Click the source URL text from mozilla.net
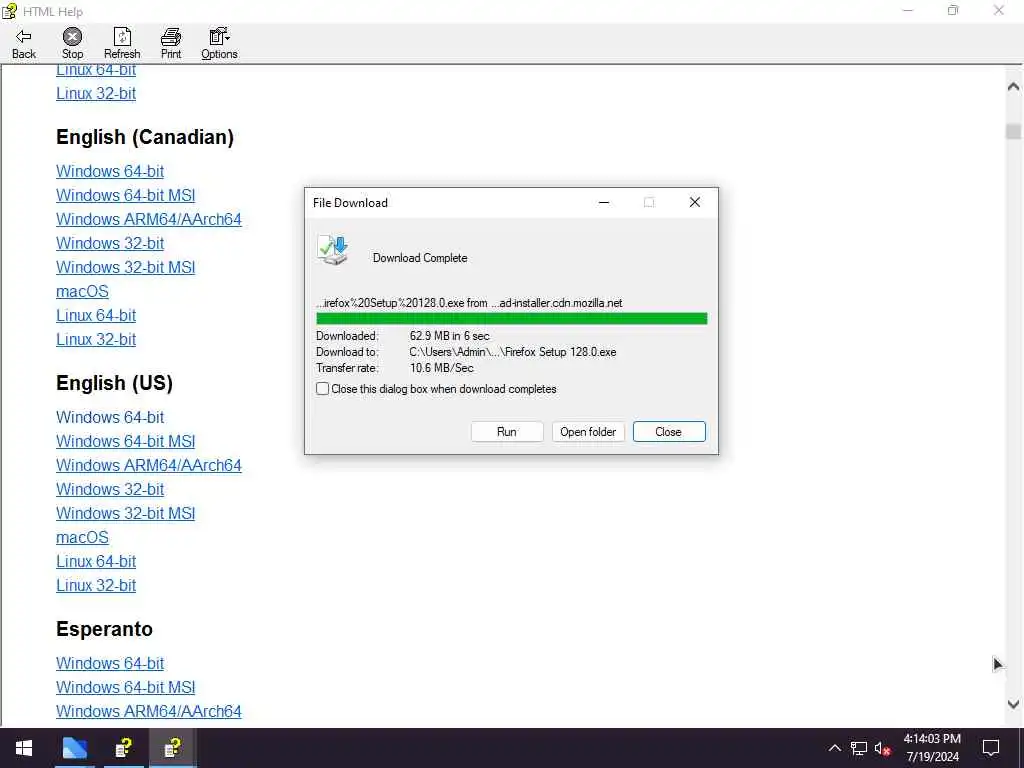The width and height of the screenshot is (1024, 768). point(469,303)
